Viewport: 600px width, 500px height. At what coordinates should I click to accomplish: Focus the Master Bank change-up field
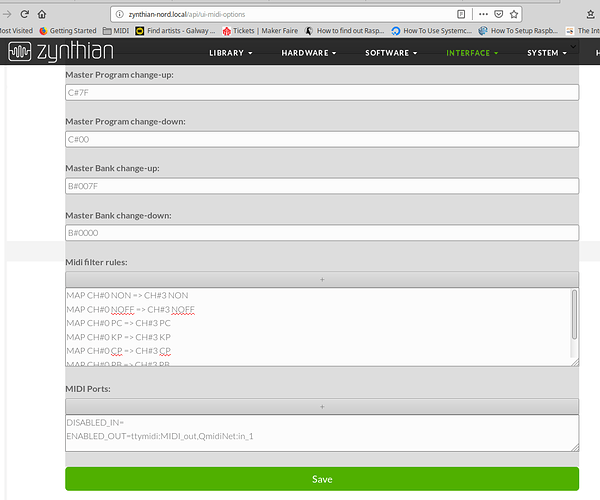[x=322, y=186]
